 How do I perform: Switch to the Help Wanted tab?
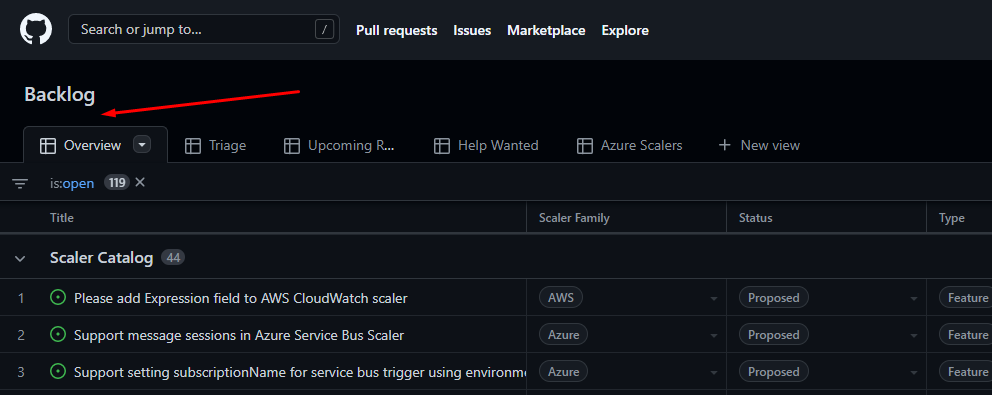pyautogui.click(x=486, y=146)
